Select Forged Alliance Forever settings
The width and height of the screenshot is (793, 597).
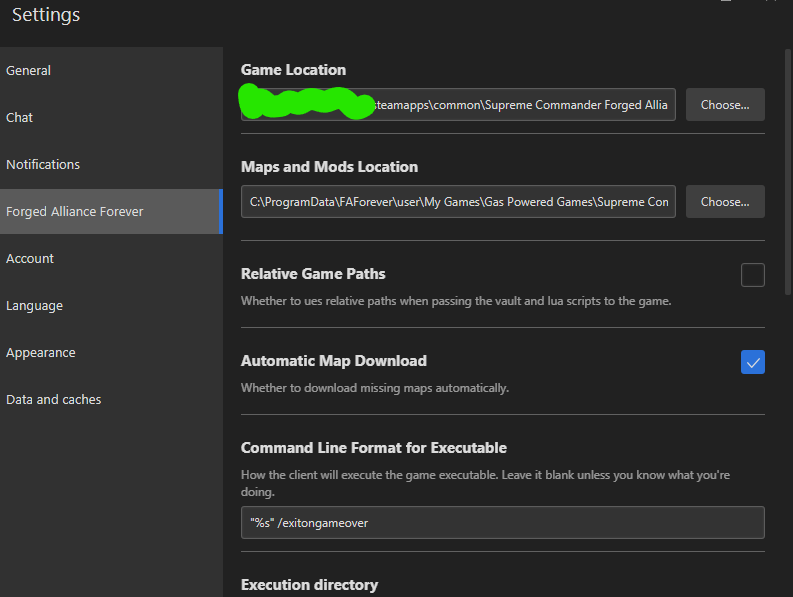111,211
